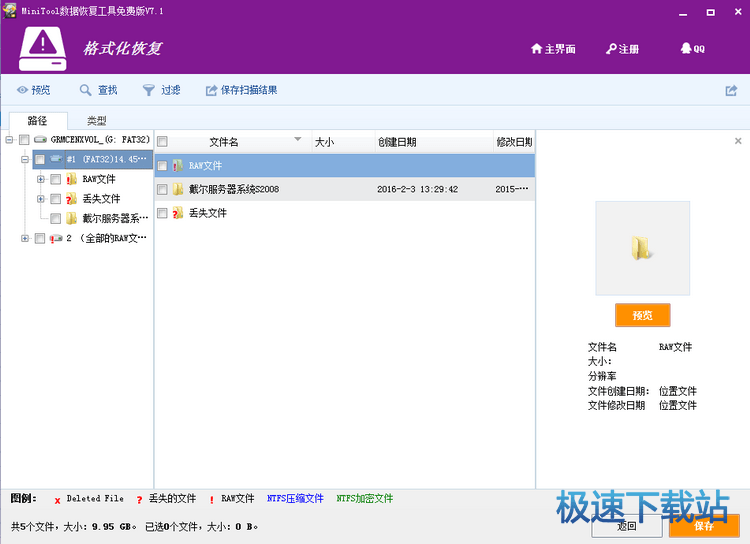Image resolution: width=750 pixels, height=544 pixels.
Task: Click the GRMCENXVOL drive icon in tree
Action: point(40,140)
